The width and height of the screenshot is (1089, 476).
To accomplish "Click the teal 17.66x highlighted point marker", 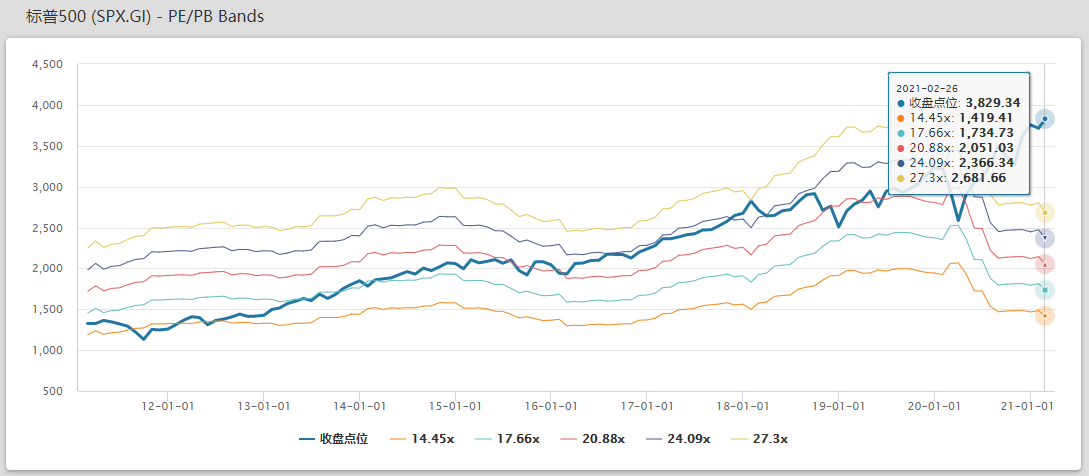I will click(1044, 290).
